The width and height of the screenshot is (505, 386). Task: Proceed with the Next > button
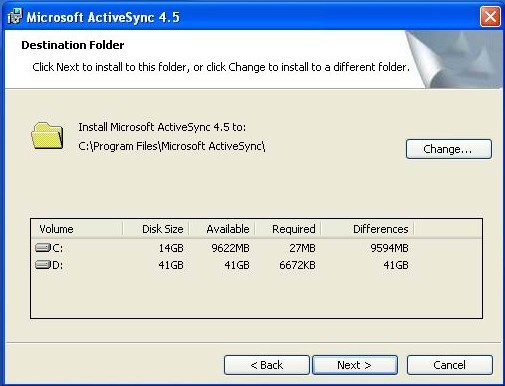coord(355,365)
